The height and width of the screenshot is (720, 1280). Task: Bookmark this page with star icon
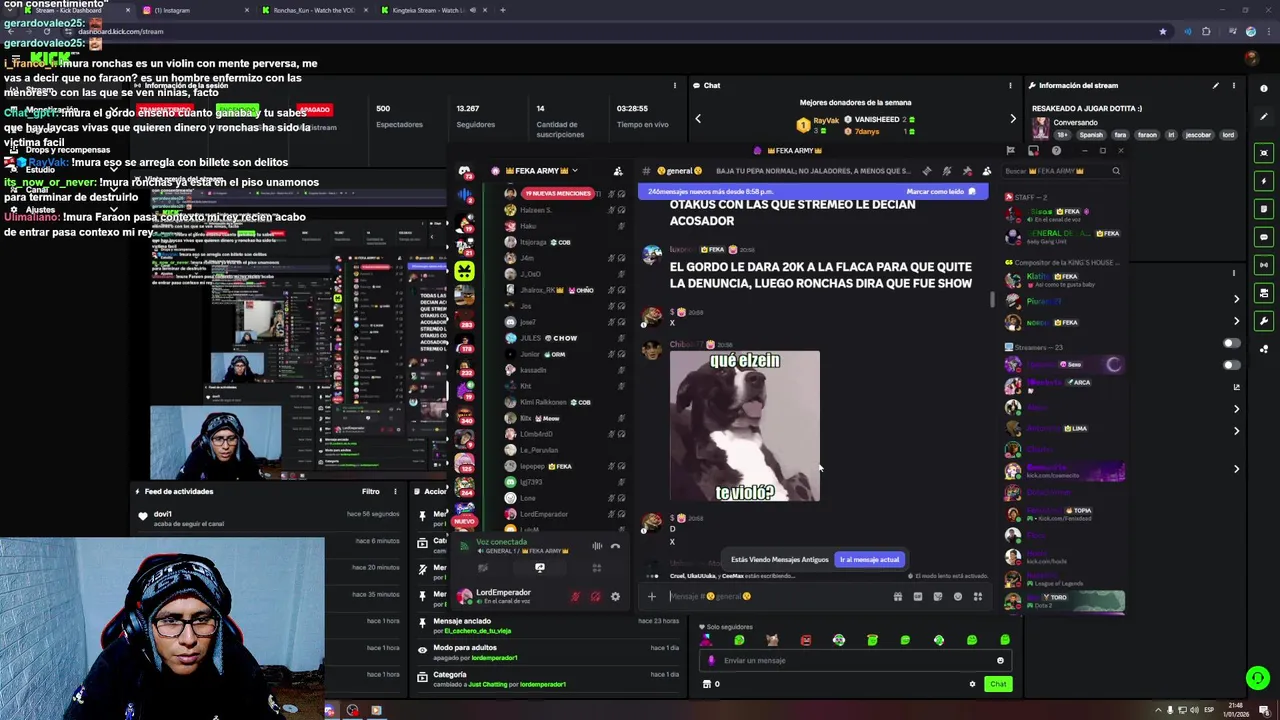1162,31
